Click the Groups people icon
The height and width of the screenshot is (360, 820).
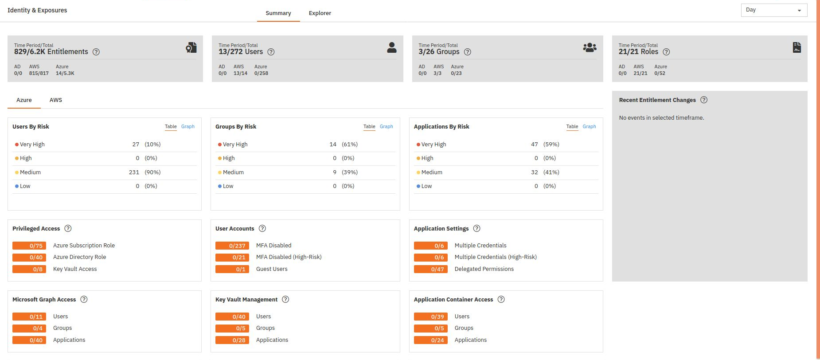pos(590,48)
